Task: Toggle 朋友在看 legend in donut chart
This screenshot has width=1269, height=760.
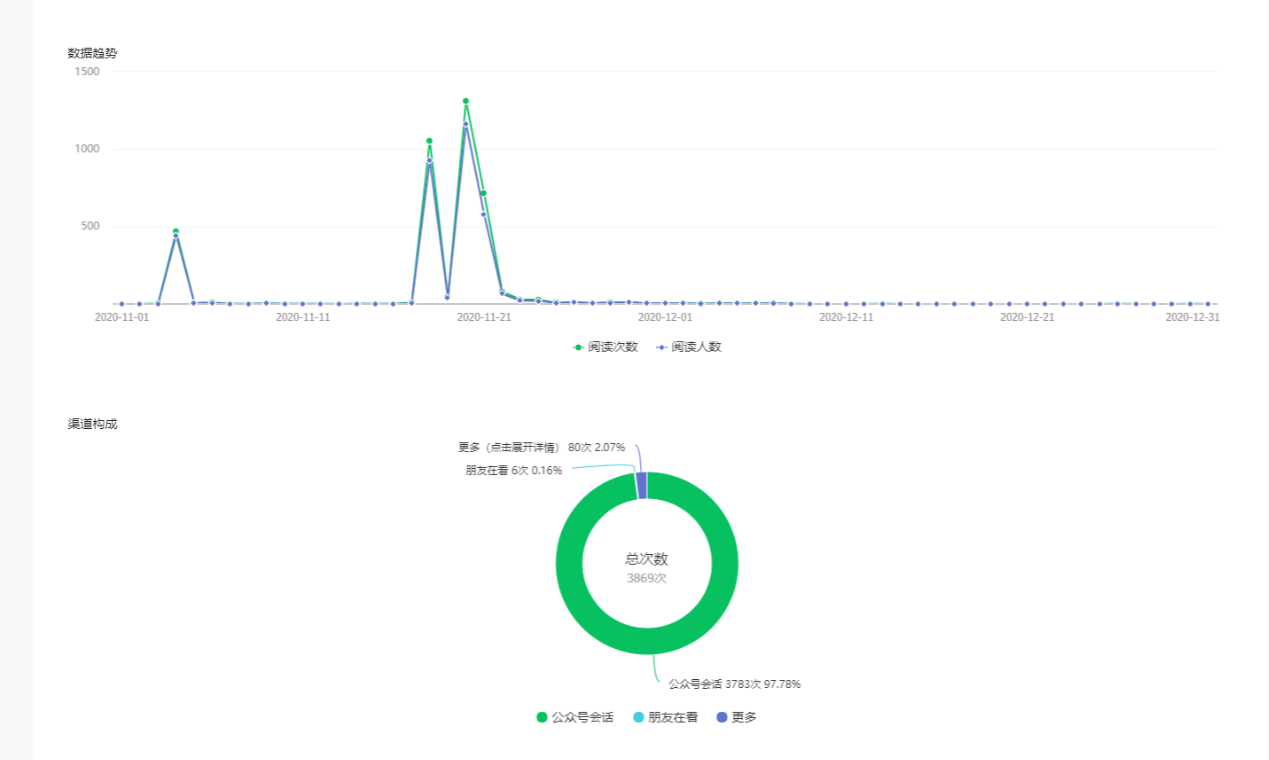Action: pyautogui.click(x=666, y=717)
